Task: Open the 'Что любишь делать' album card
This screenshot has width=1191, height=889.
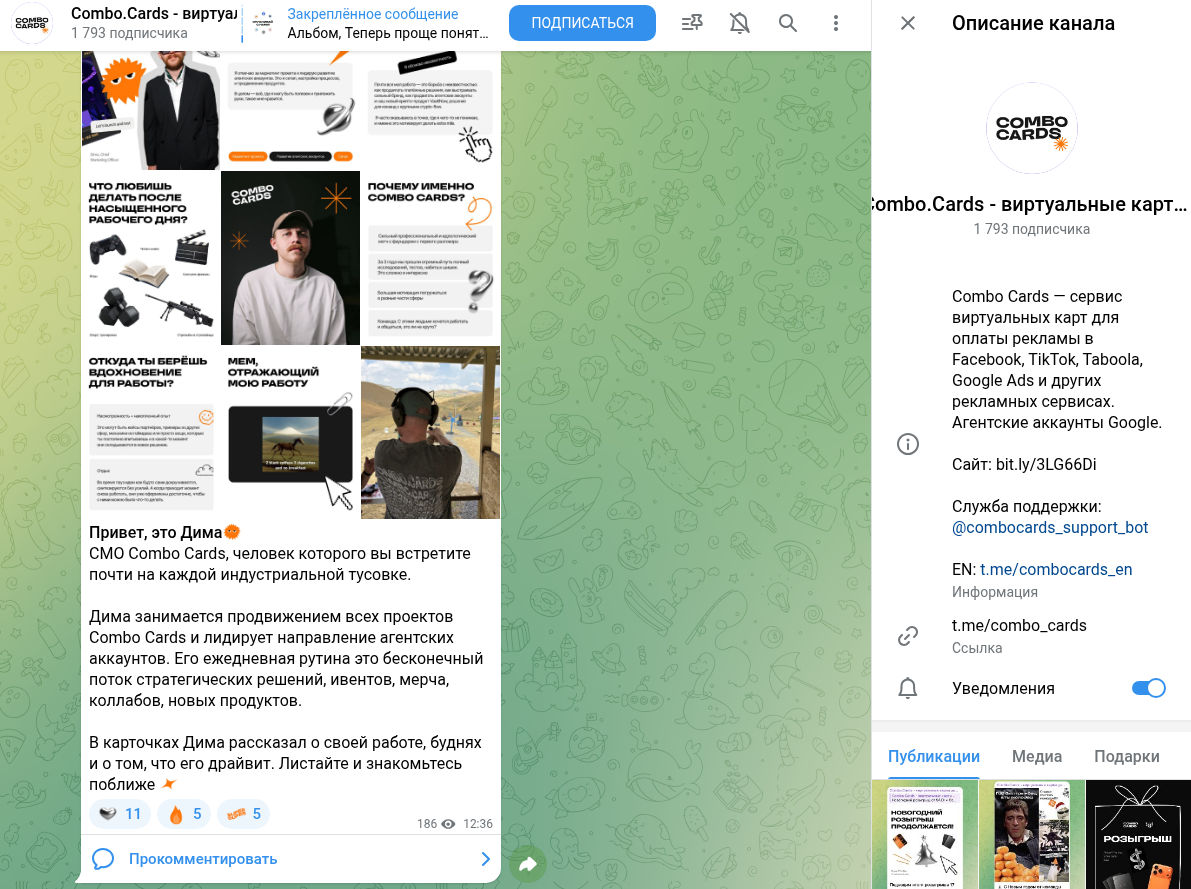Action: pyautogui.click(x=150, y=258)
